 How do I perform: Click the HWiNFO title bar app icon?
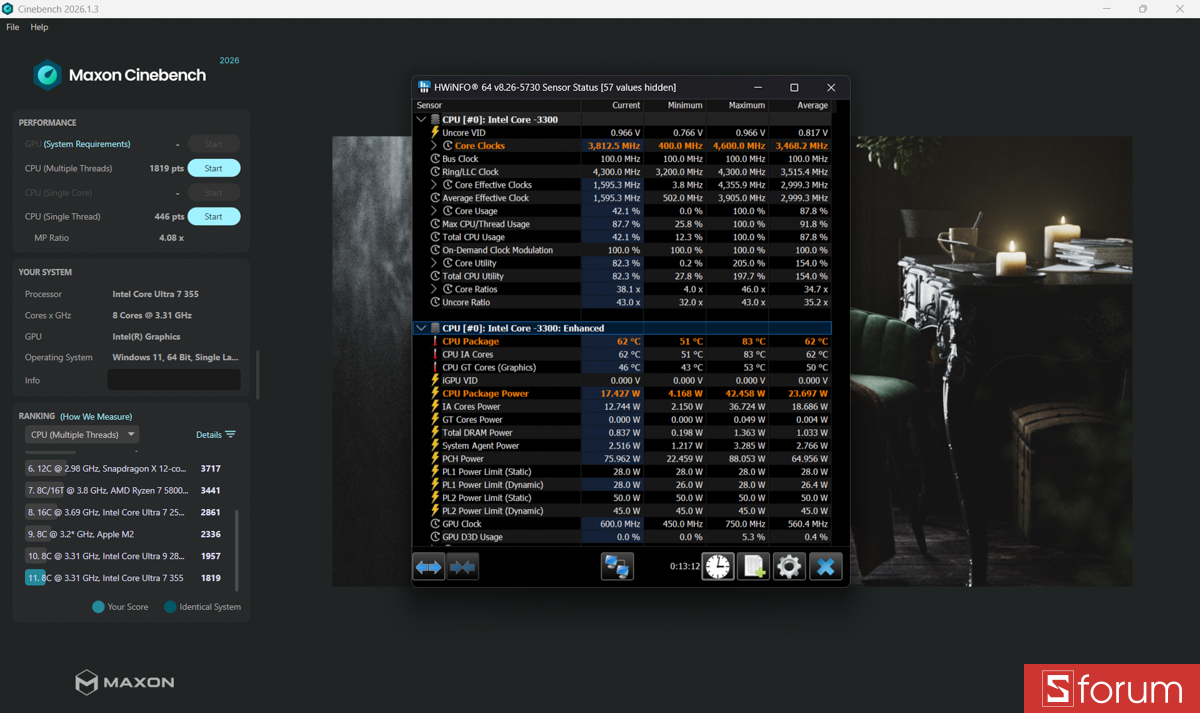pyautogui.click(x=424, y=87)
